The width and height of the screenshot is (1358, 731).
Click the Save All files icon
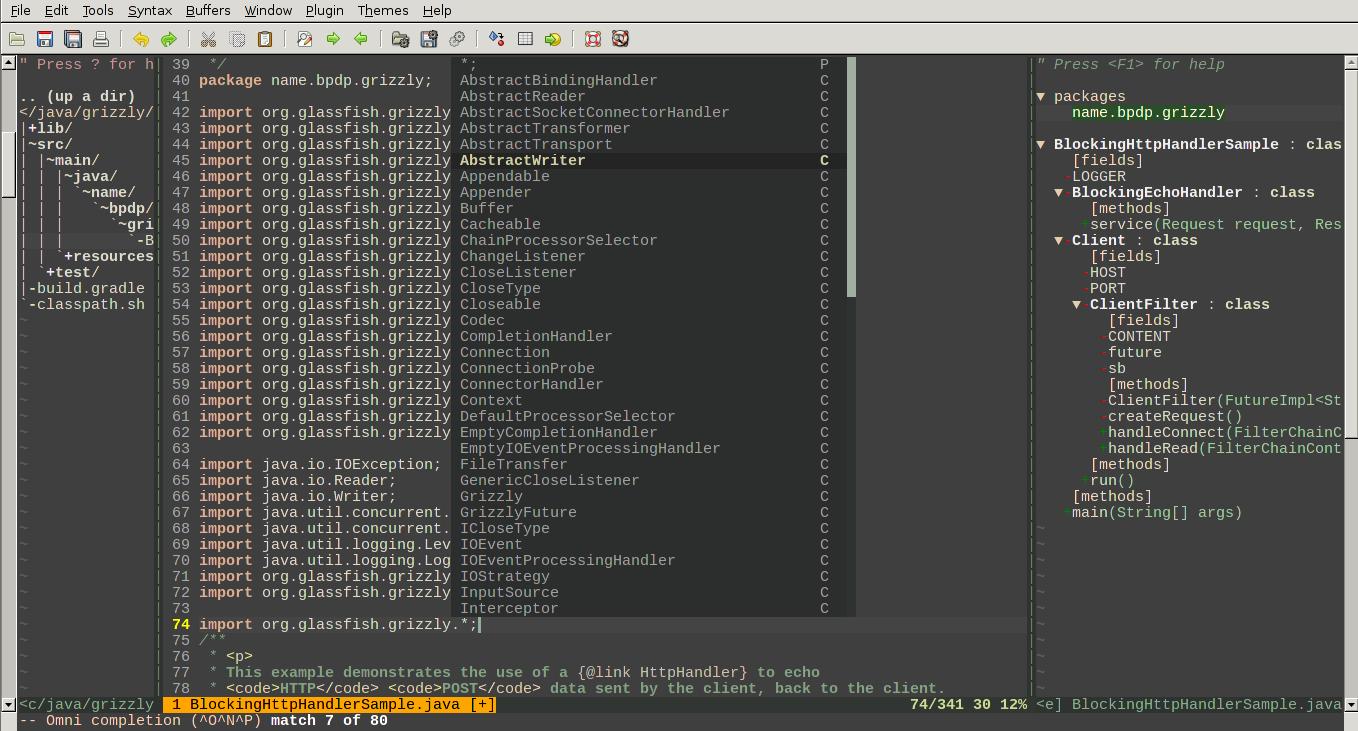(73, 39)
